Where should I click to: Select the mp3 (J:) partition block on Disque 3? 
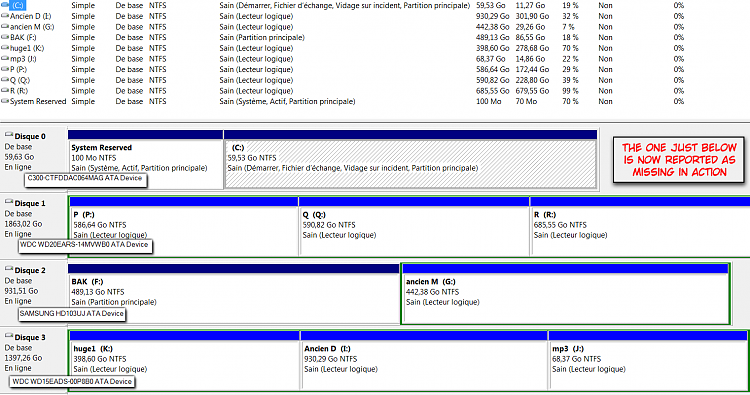(x=648, y=360)
